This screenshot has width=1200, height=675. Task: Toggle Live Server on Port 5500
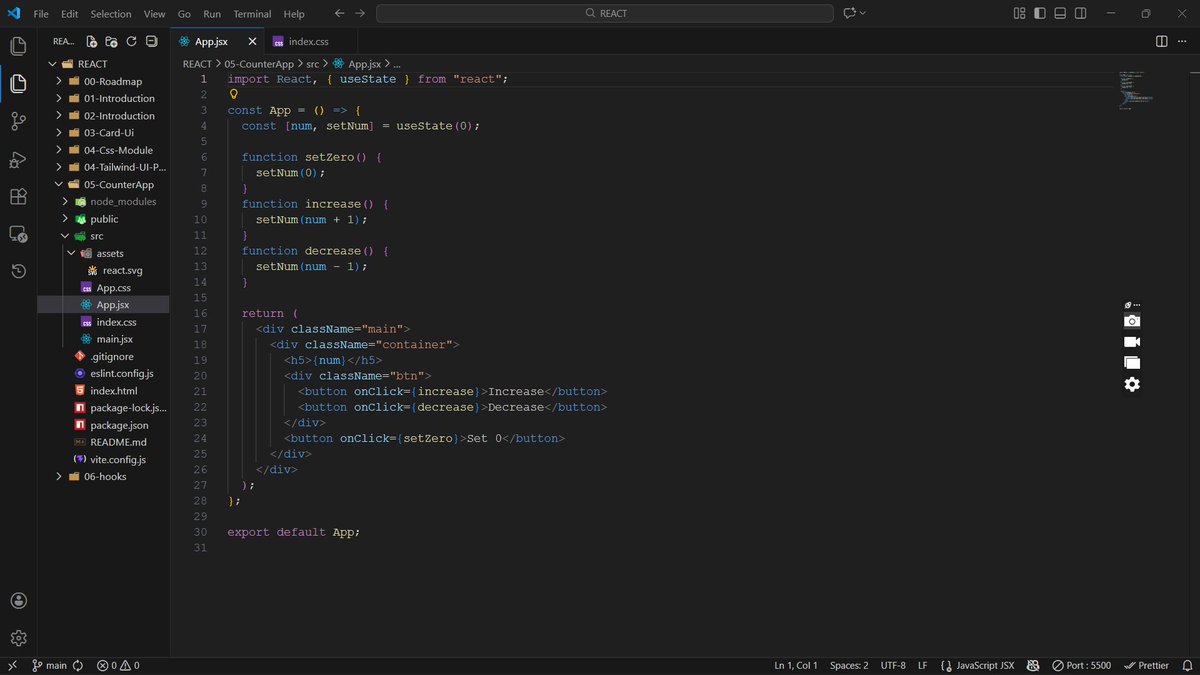(x=1082, y=665)
